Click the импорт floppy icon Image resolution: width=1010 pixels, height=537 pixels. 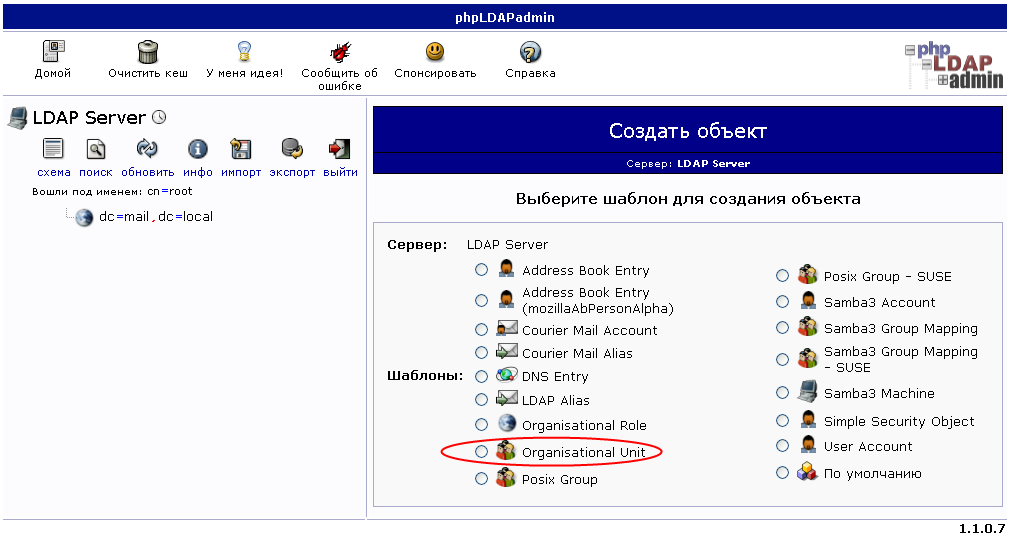tap(241, 149)
